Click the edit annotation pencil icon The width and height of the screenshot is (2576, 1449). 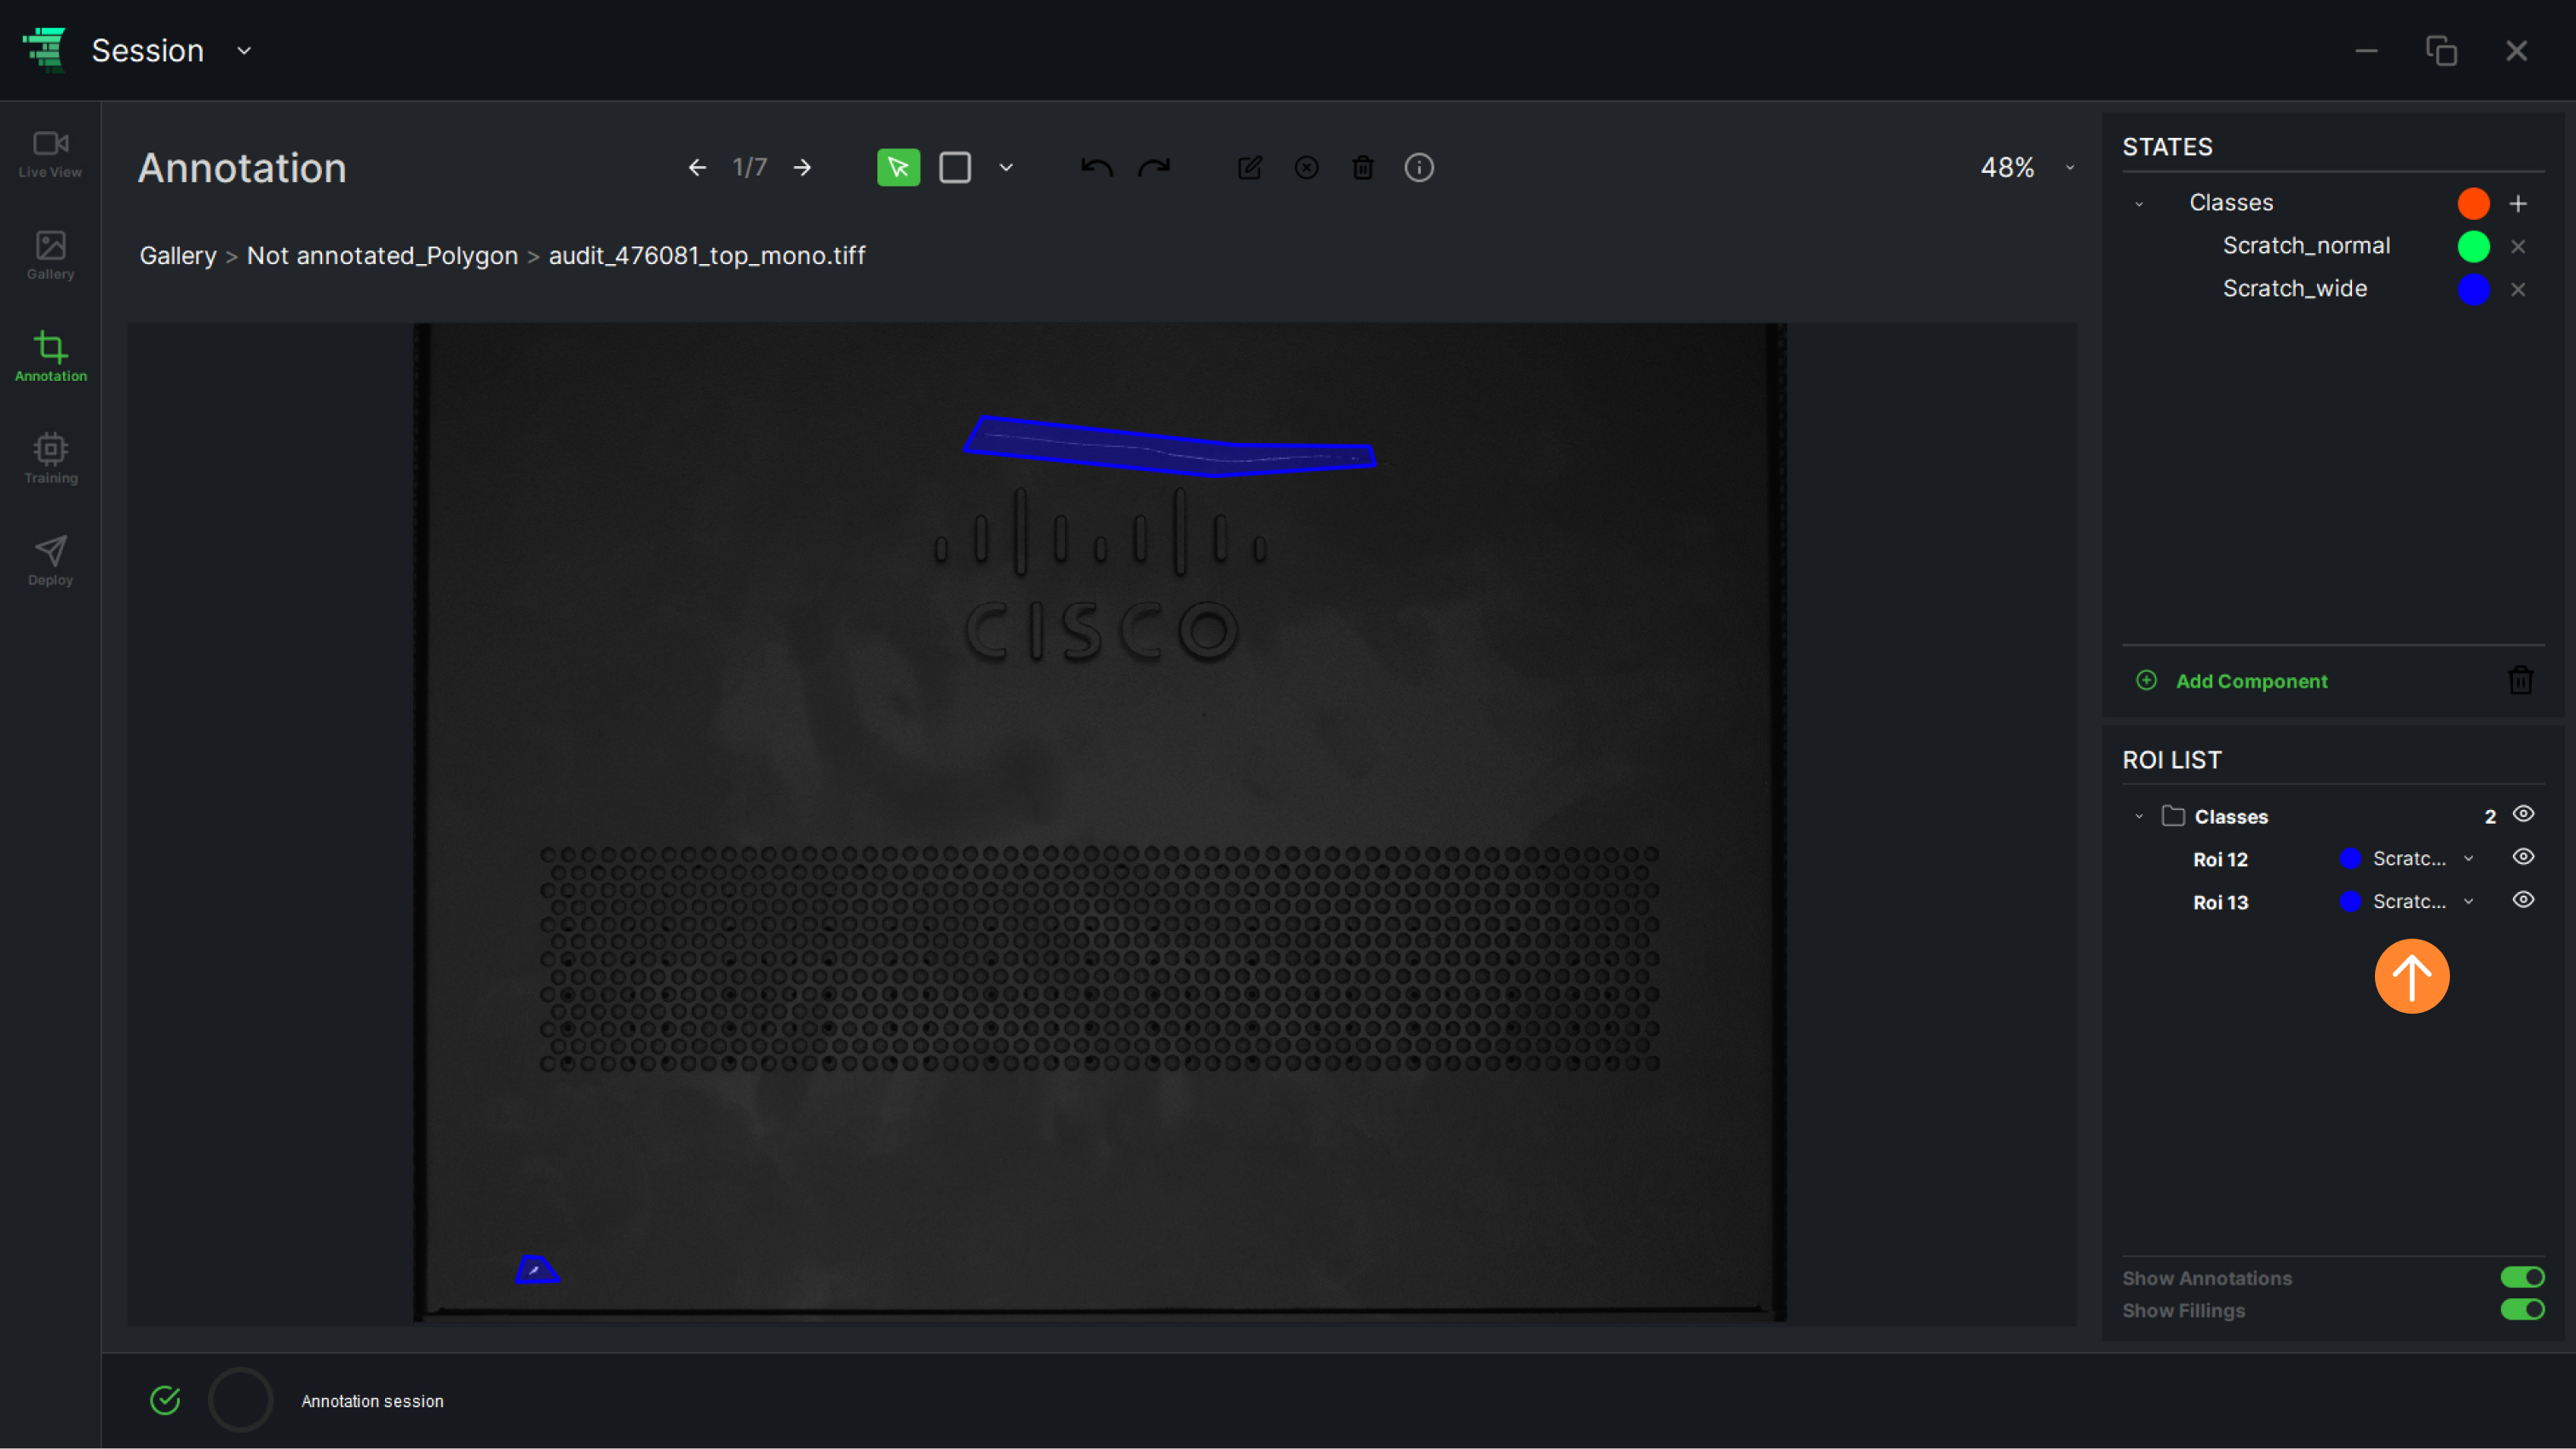click(1249, 168)
